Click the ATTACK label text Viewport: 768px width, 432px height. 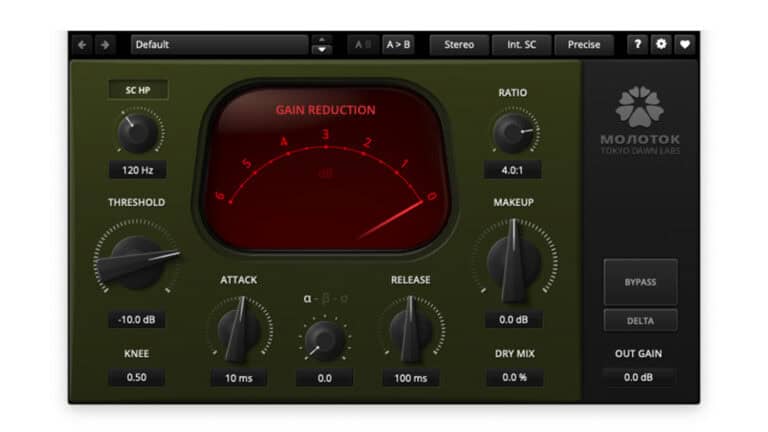239,280
